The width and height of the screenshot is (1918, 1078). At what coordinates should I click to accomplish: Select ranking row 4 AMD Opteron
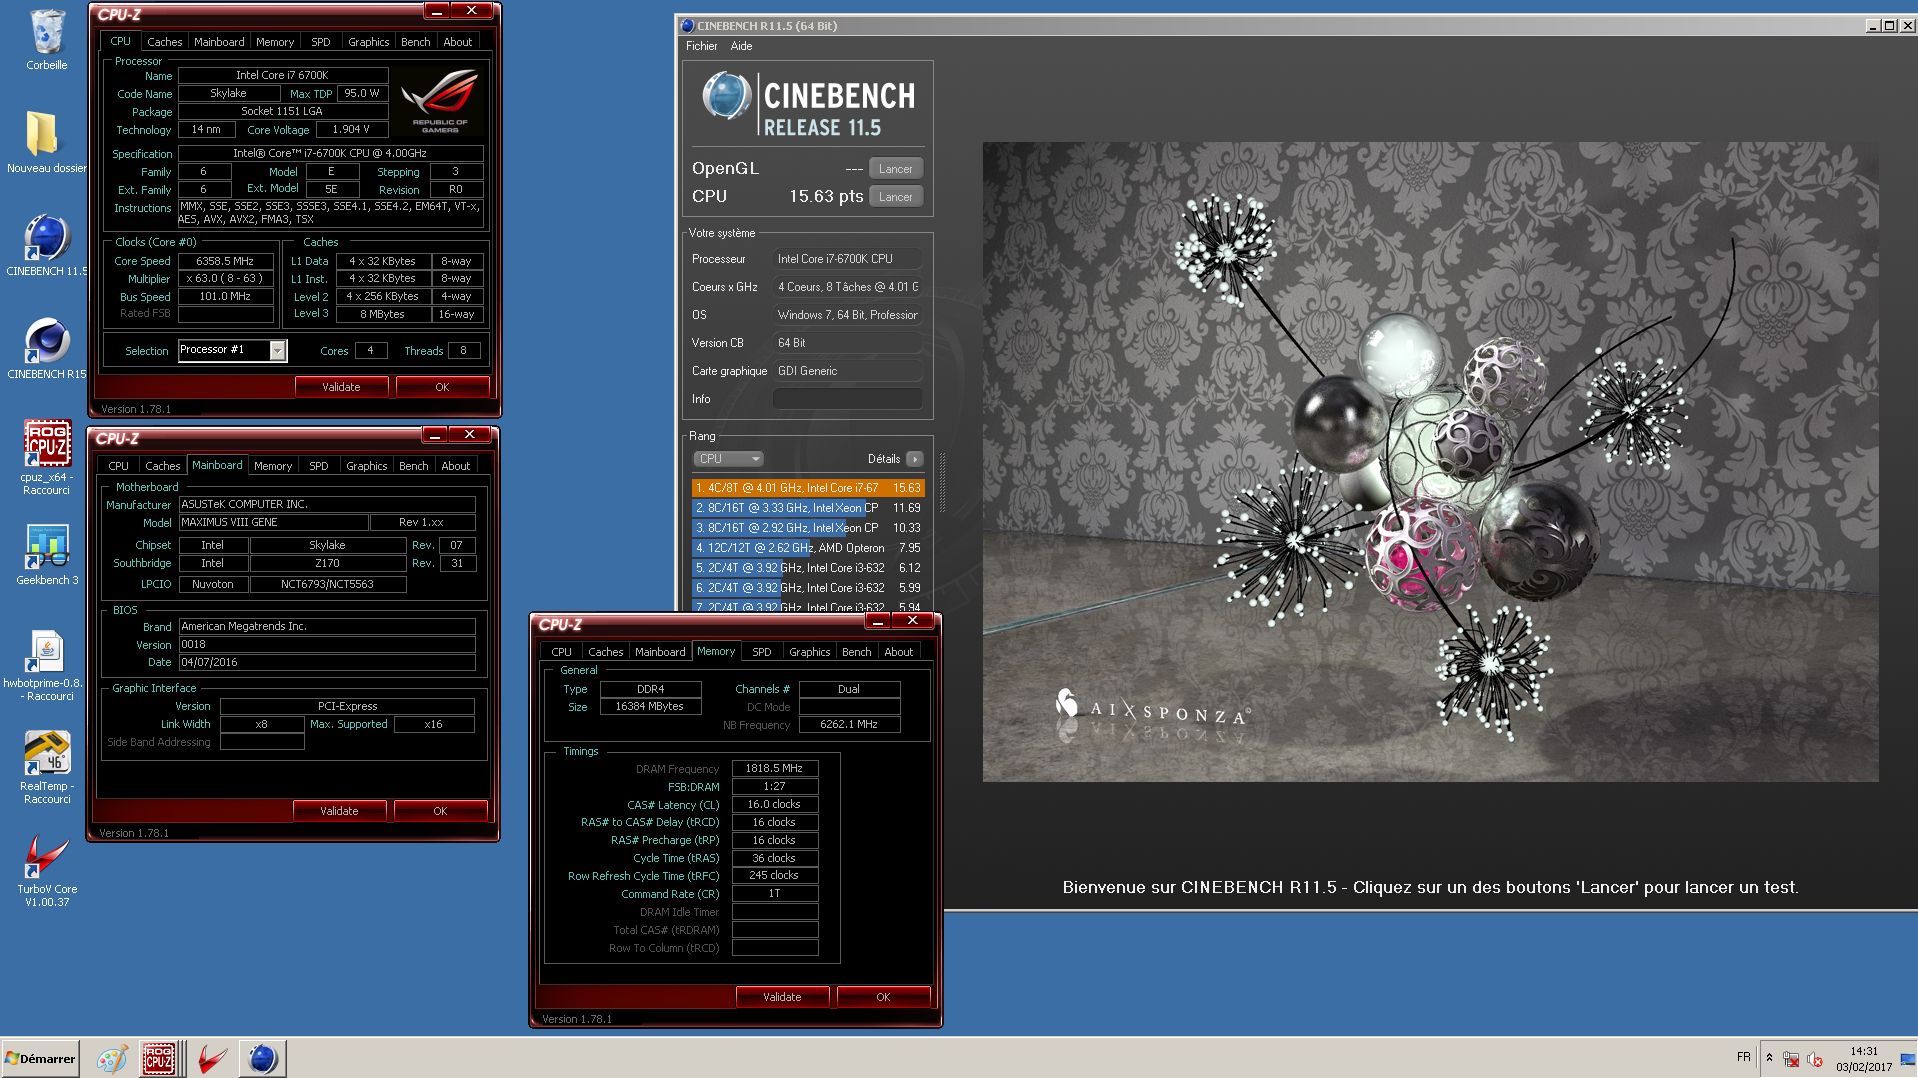click(808, 548)
